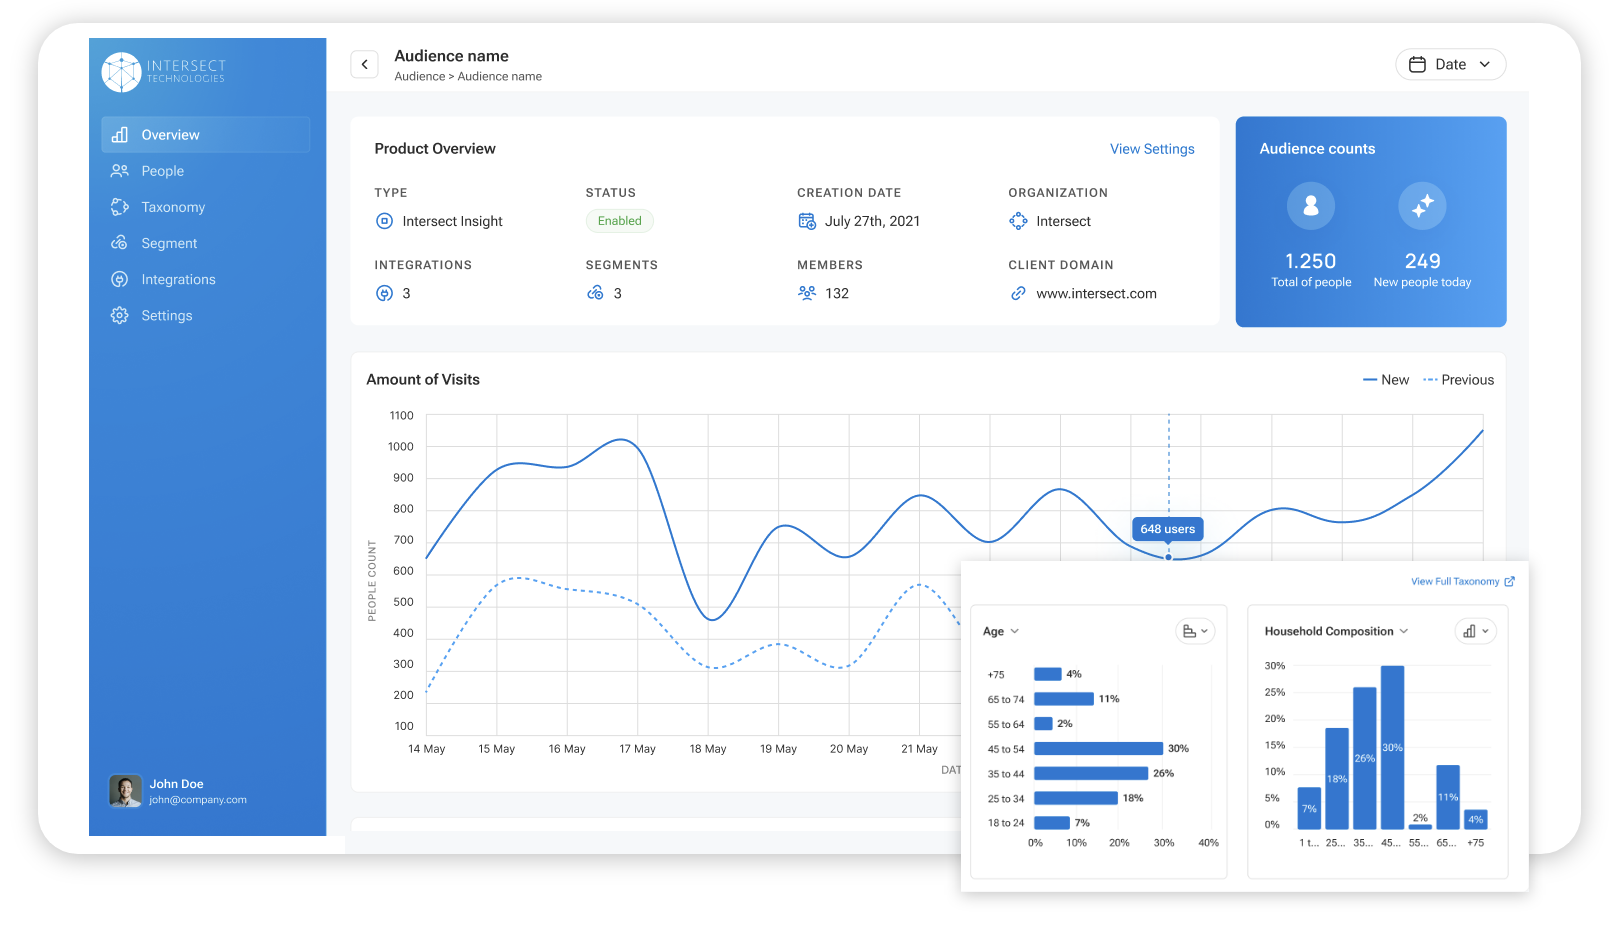
Task: Click the People icon in sidebar
Action: pos(120,171)
